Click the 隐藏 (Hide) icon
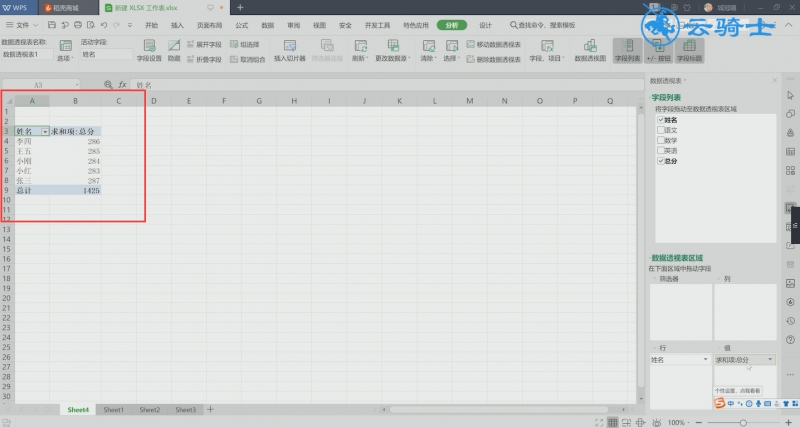Viewport: 800px width, 428px height. click(174, 51)
